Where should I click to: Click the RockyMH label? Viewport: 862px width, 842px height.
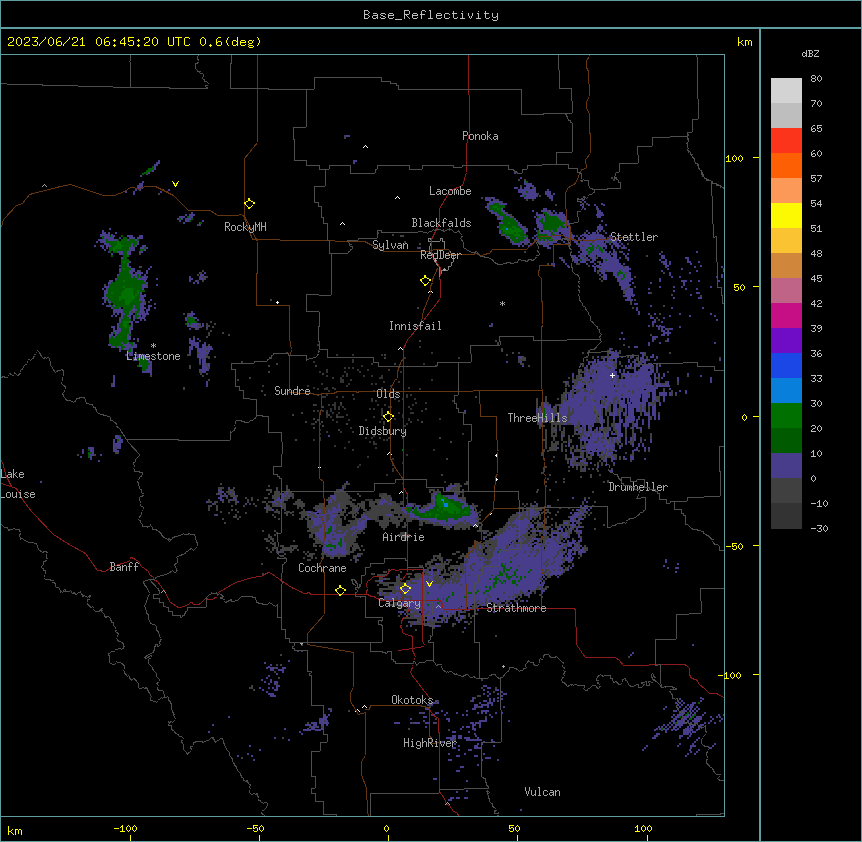pyautogui.click(x=245, y=226)
